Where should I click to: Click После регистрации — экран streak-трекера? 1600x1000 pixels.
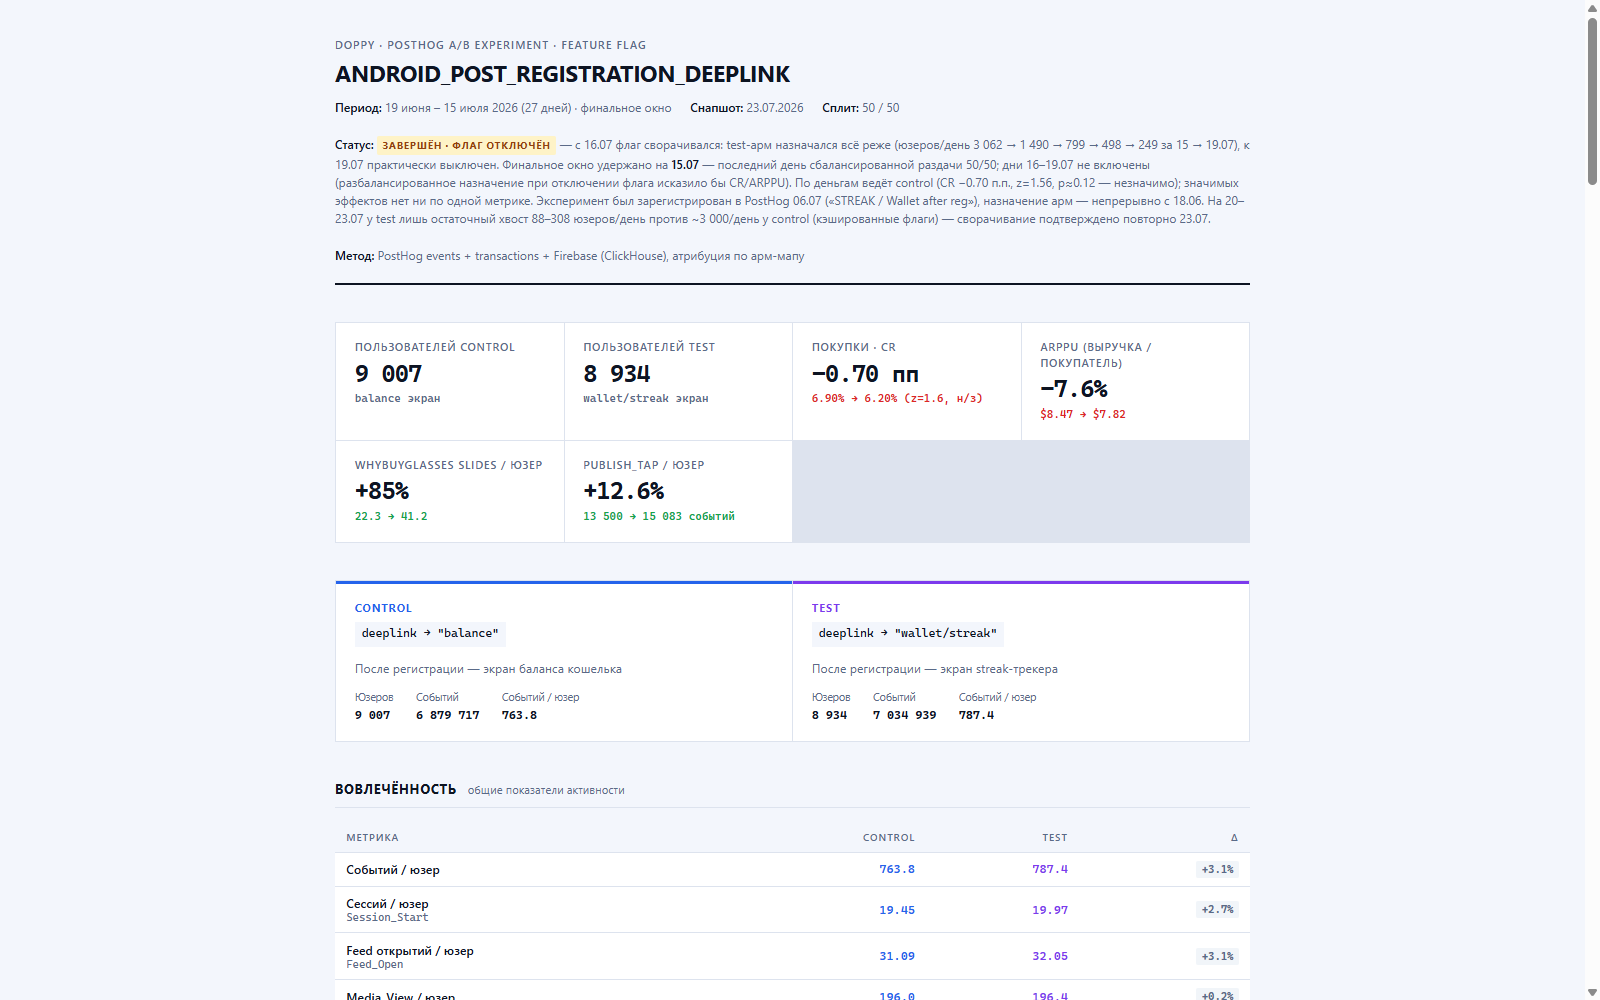pyautogui.click(x=935, y=669)
